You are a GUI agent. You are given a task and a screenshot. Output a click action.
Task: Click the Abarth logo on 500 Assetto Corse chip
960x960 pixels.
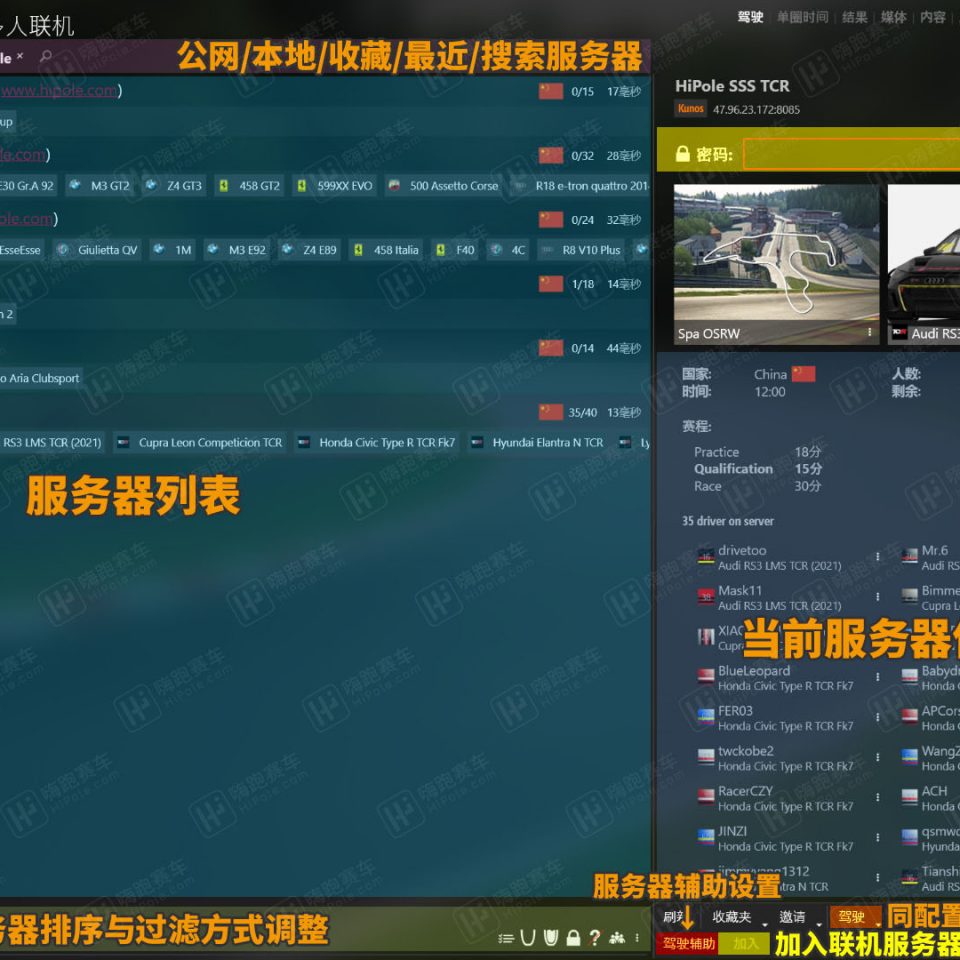[x=394, y=185]
